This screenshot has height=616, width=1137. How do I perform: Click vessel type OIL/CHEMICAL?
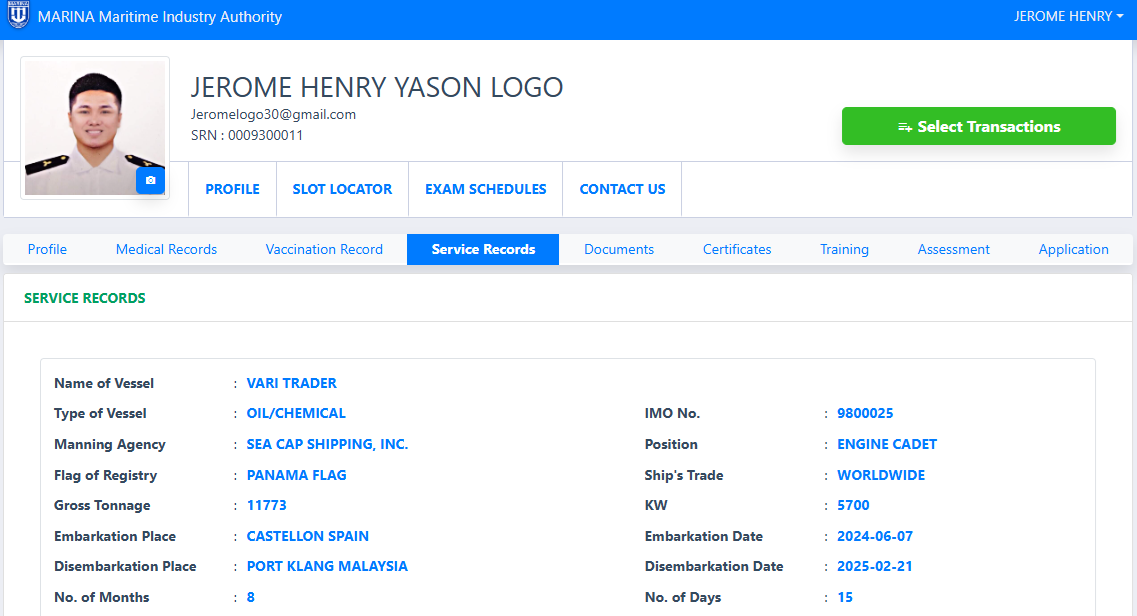tap(296, 413)
